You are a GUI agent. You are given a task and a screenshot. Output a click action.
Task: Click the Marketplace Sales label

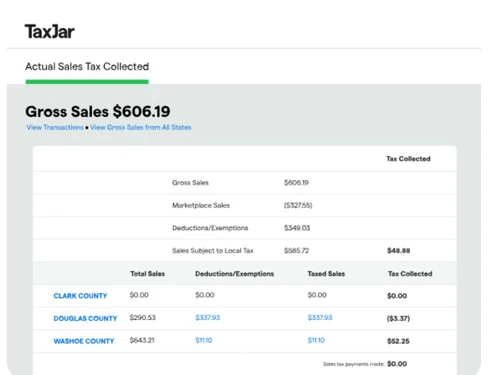[201, 205]
